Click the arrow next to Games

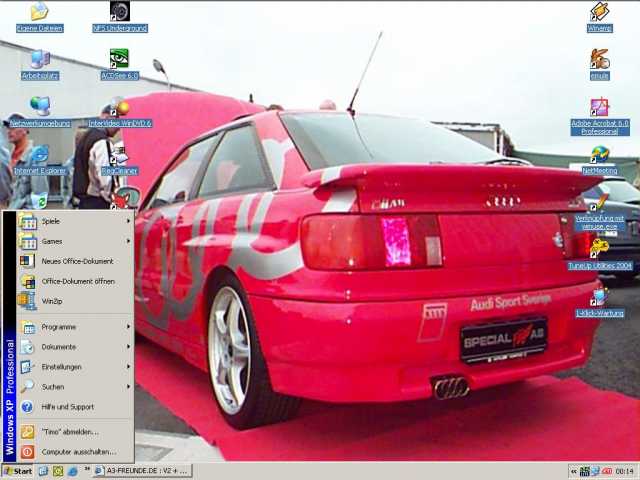[x=128, y=241]
